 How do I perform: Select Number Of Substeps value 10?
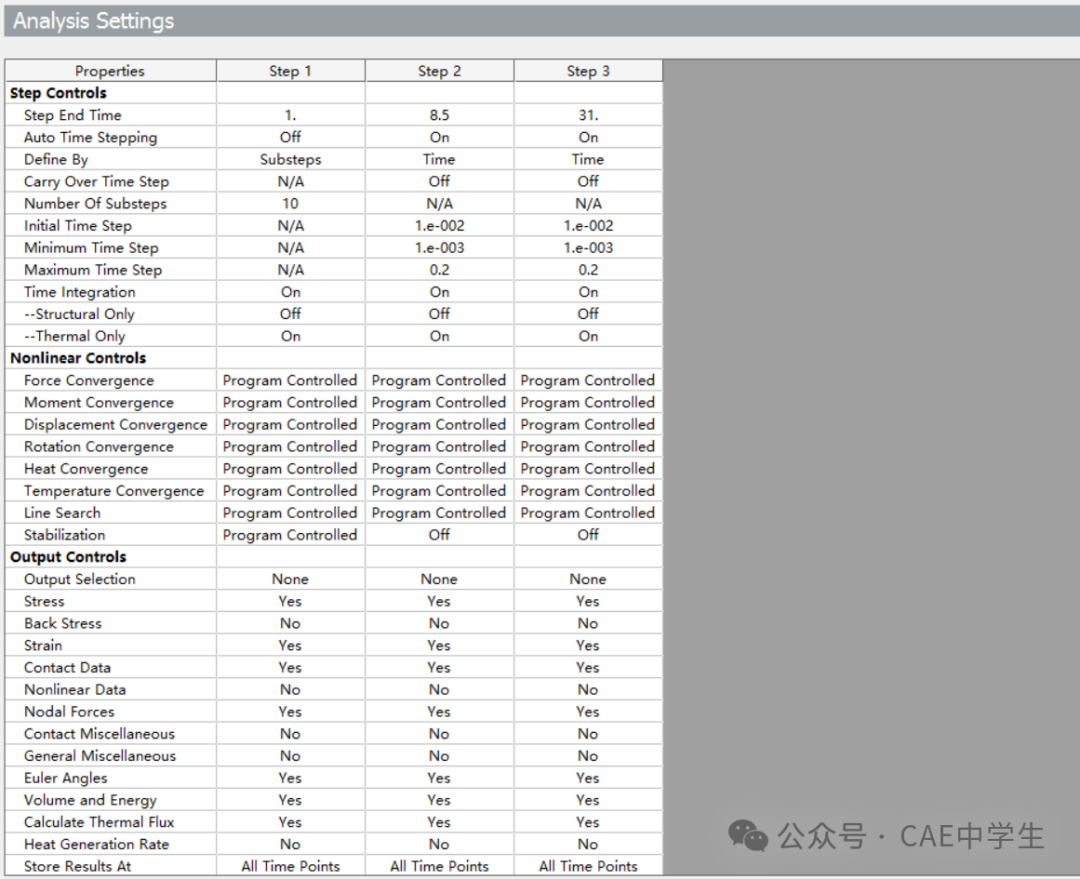point(291,203)
